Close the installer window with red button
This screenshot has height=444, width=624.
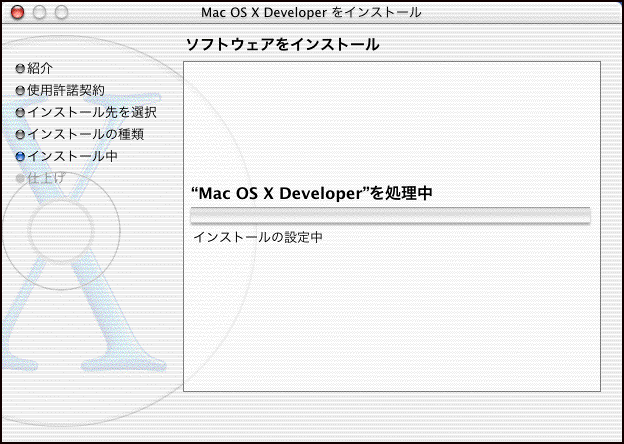pyautogui.click(x=18, y=13)
